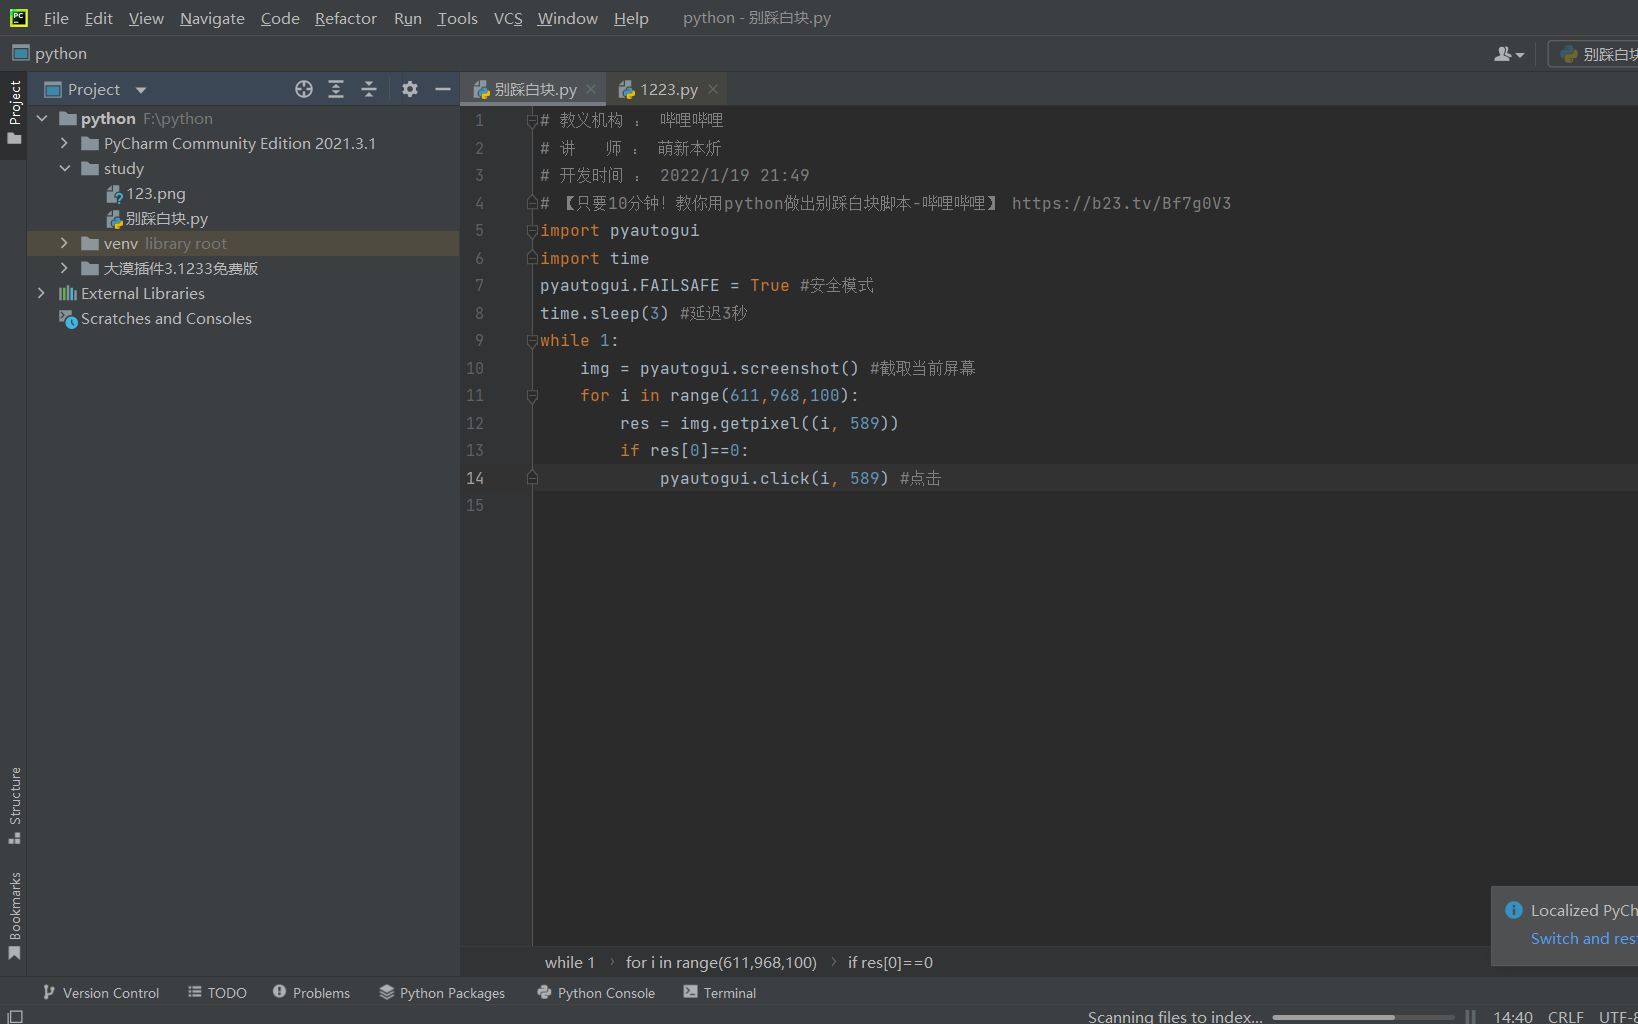Viewport: 1638px width, 1024px height.
Task: Expand the venv library root folder
Action: pos(64,243)
